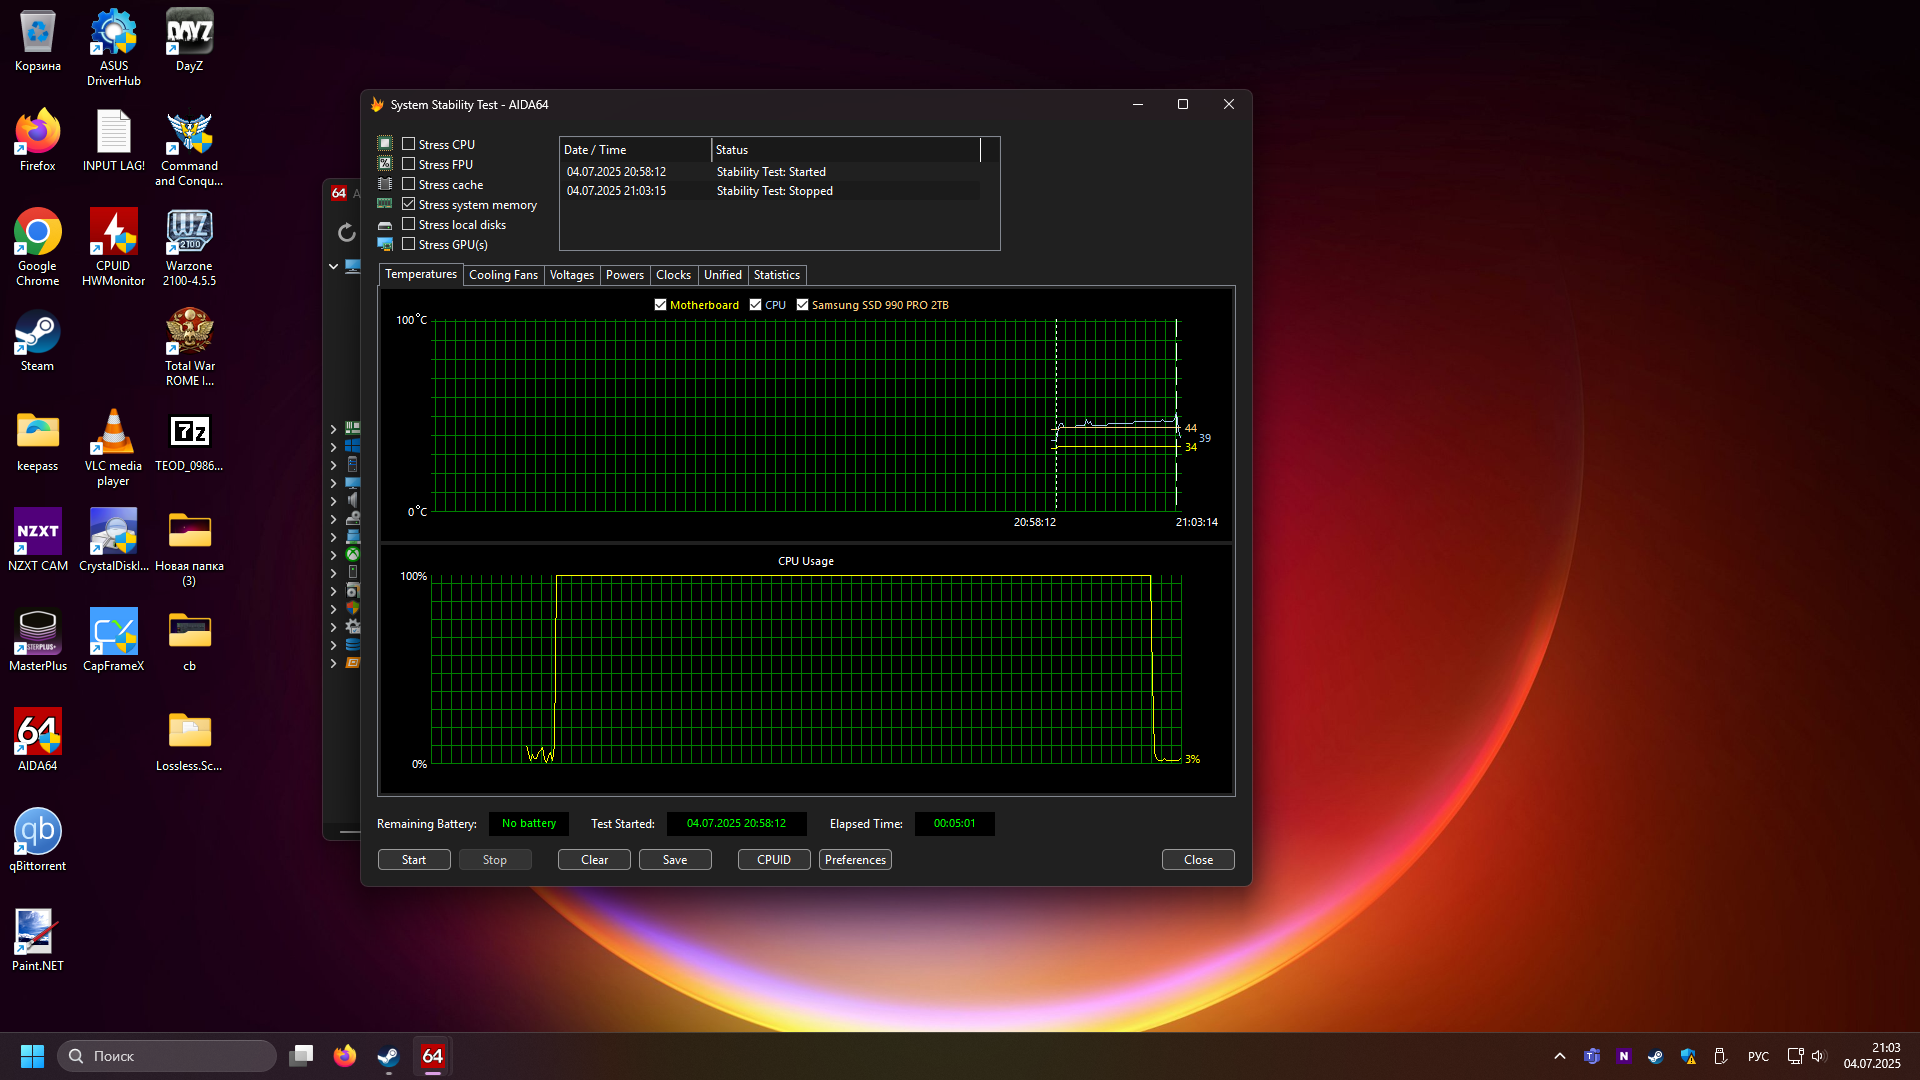Open Task View on the taskbar

(301, 1056)
